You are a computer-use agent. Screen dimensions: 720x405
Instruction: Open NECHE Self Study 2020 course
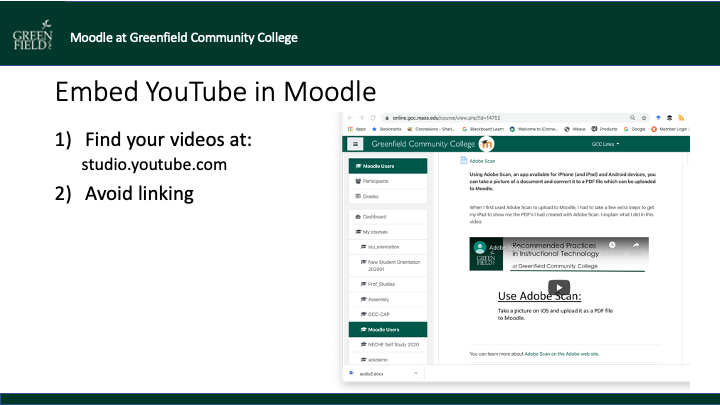(x=388, y=344)
